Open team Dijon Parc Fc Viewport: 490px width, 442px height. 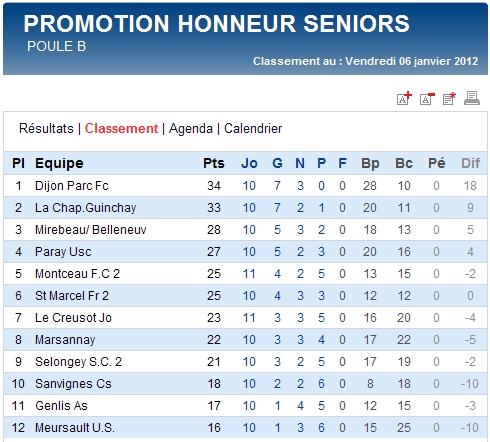(72, 186)
